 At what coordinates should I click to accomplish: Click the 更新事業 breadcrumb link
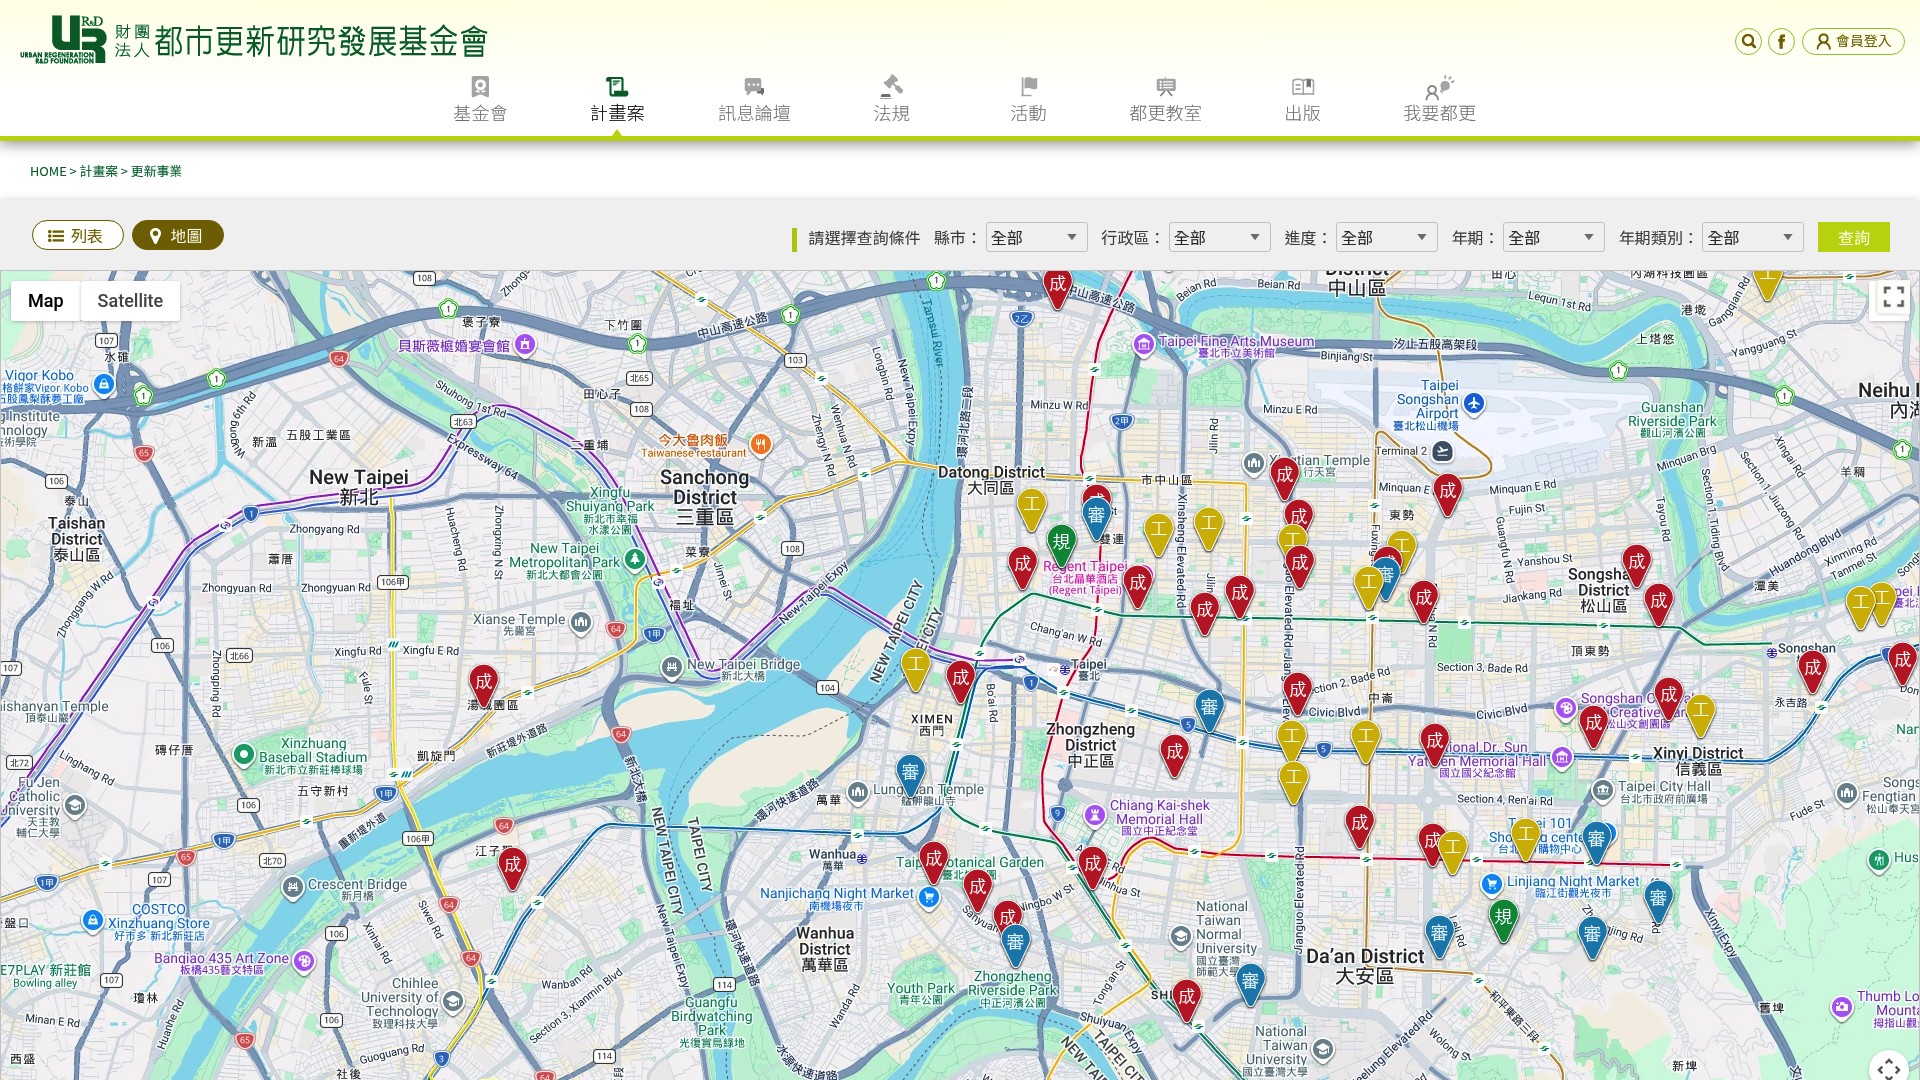point(156,171)
